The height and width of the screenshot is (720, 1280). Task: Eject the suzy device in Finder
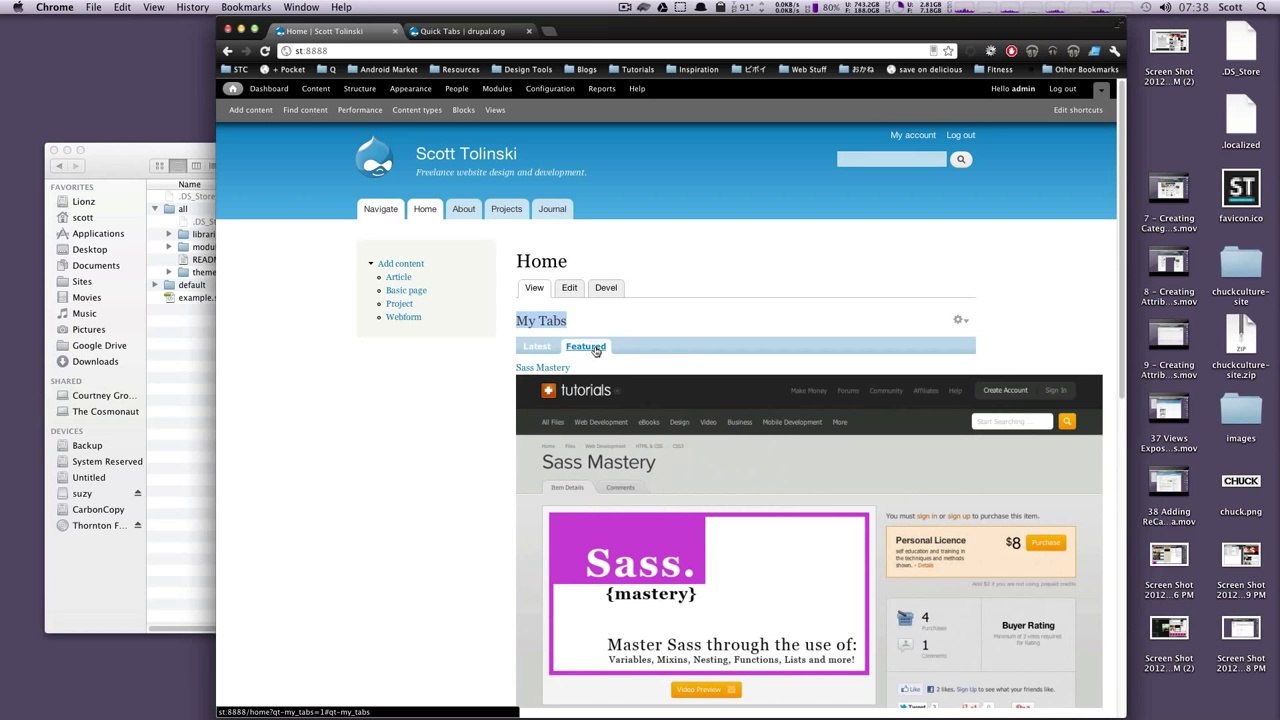(138, 493)
